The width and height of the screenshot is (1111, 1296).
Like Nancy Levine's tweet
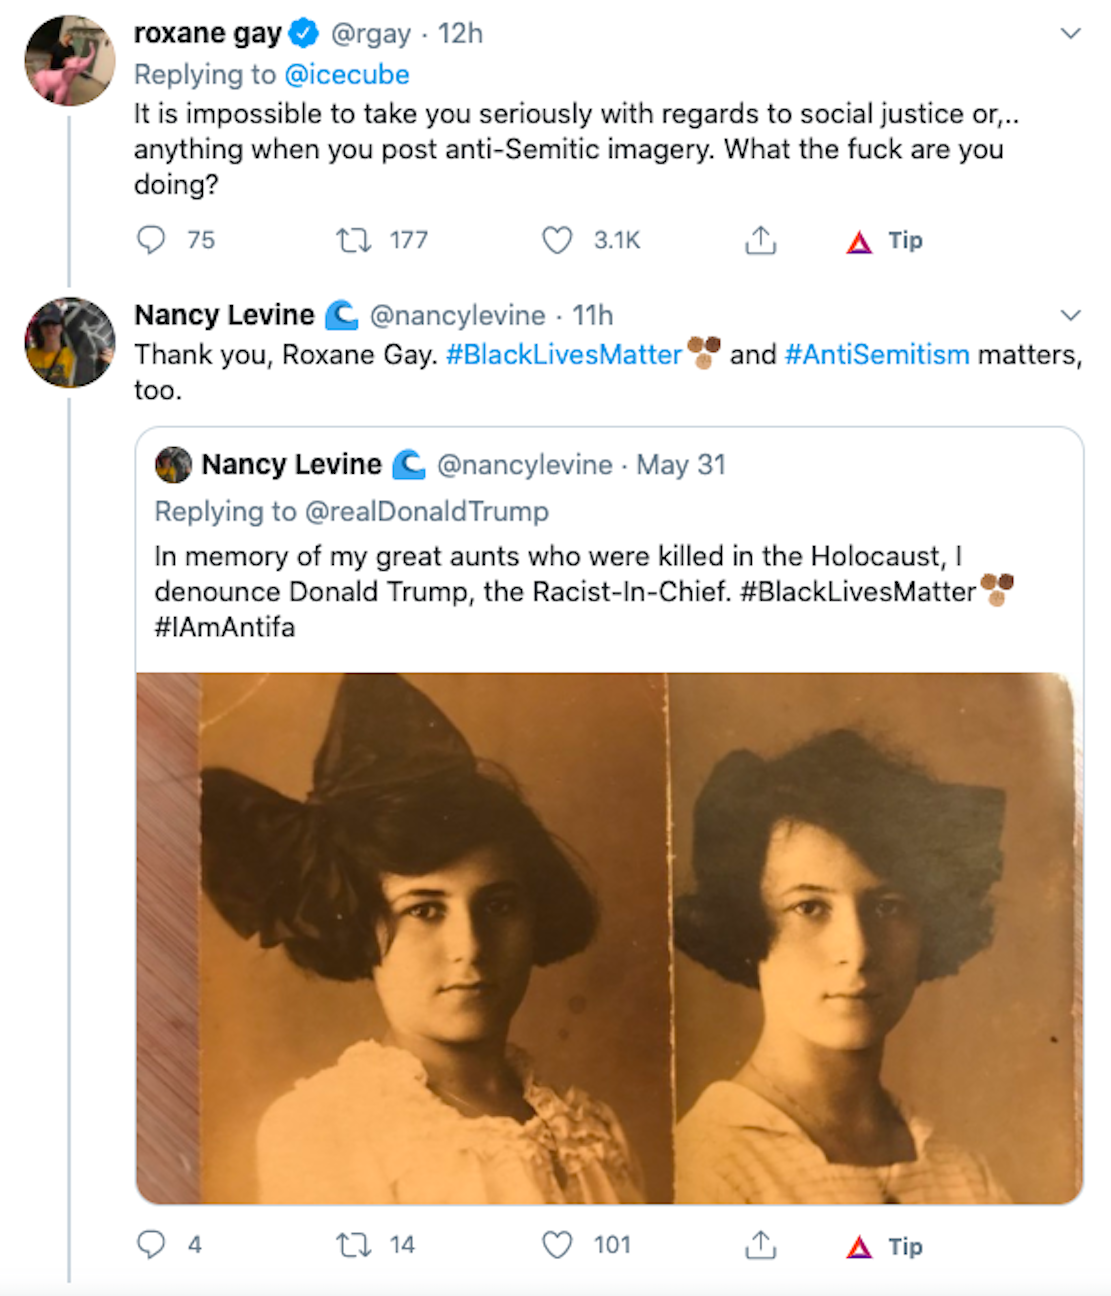(x=557, y=1245)
